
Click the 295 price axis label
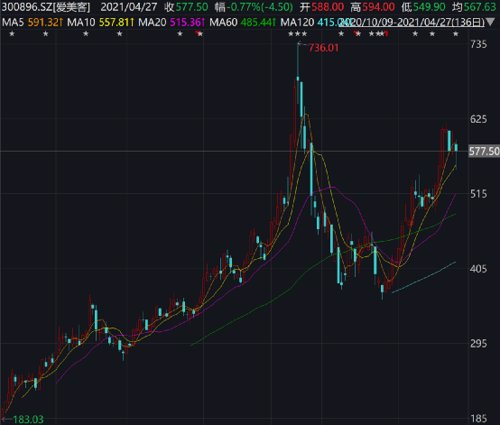click(478, 343)
